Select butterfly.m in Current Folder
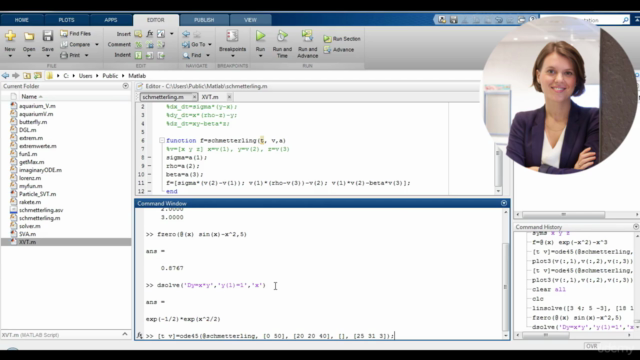Viewport: 640px width, 360px height. pos(33,122)
